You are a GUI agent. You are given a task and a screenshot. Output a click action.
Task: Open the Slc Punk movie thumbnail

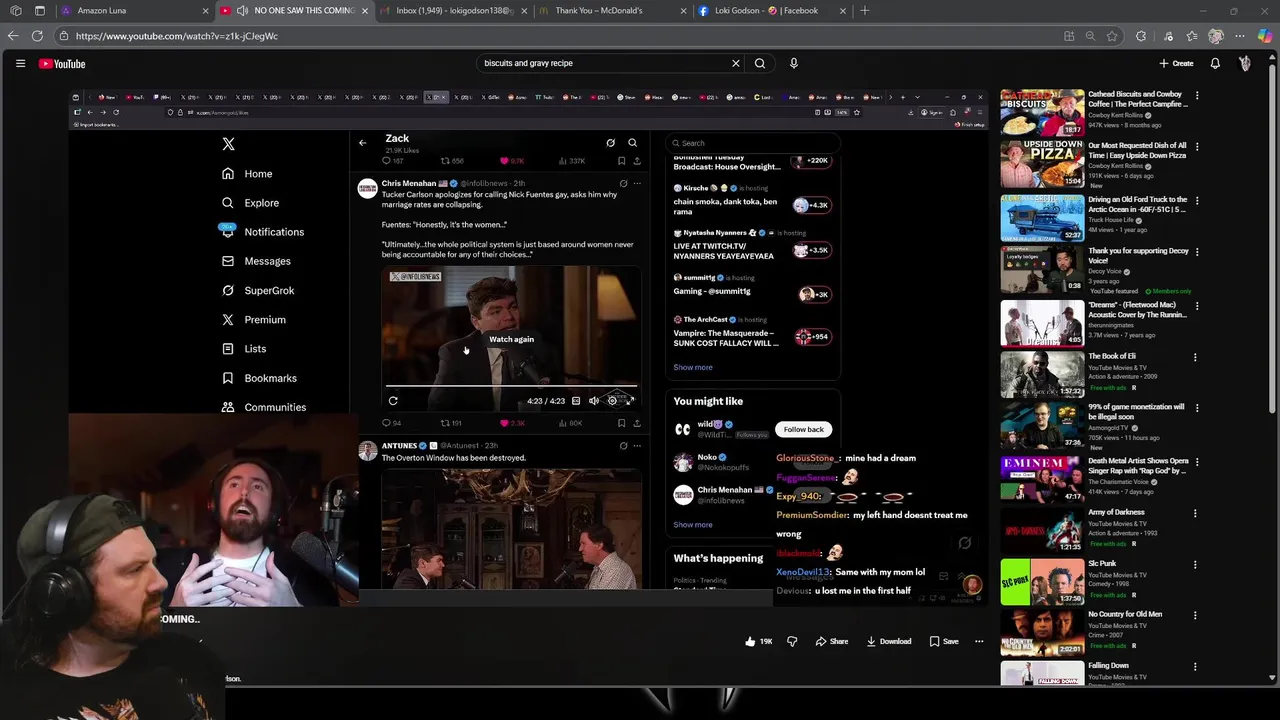[1042, 582]
